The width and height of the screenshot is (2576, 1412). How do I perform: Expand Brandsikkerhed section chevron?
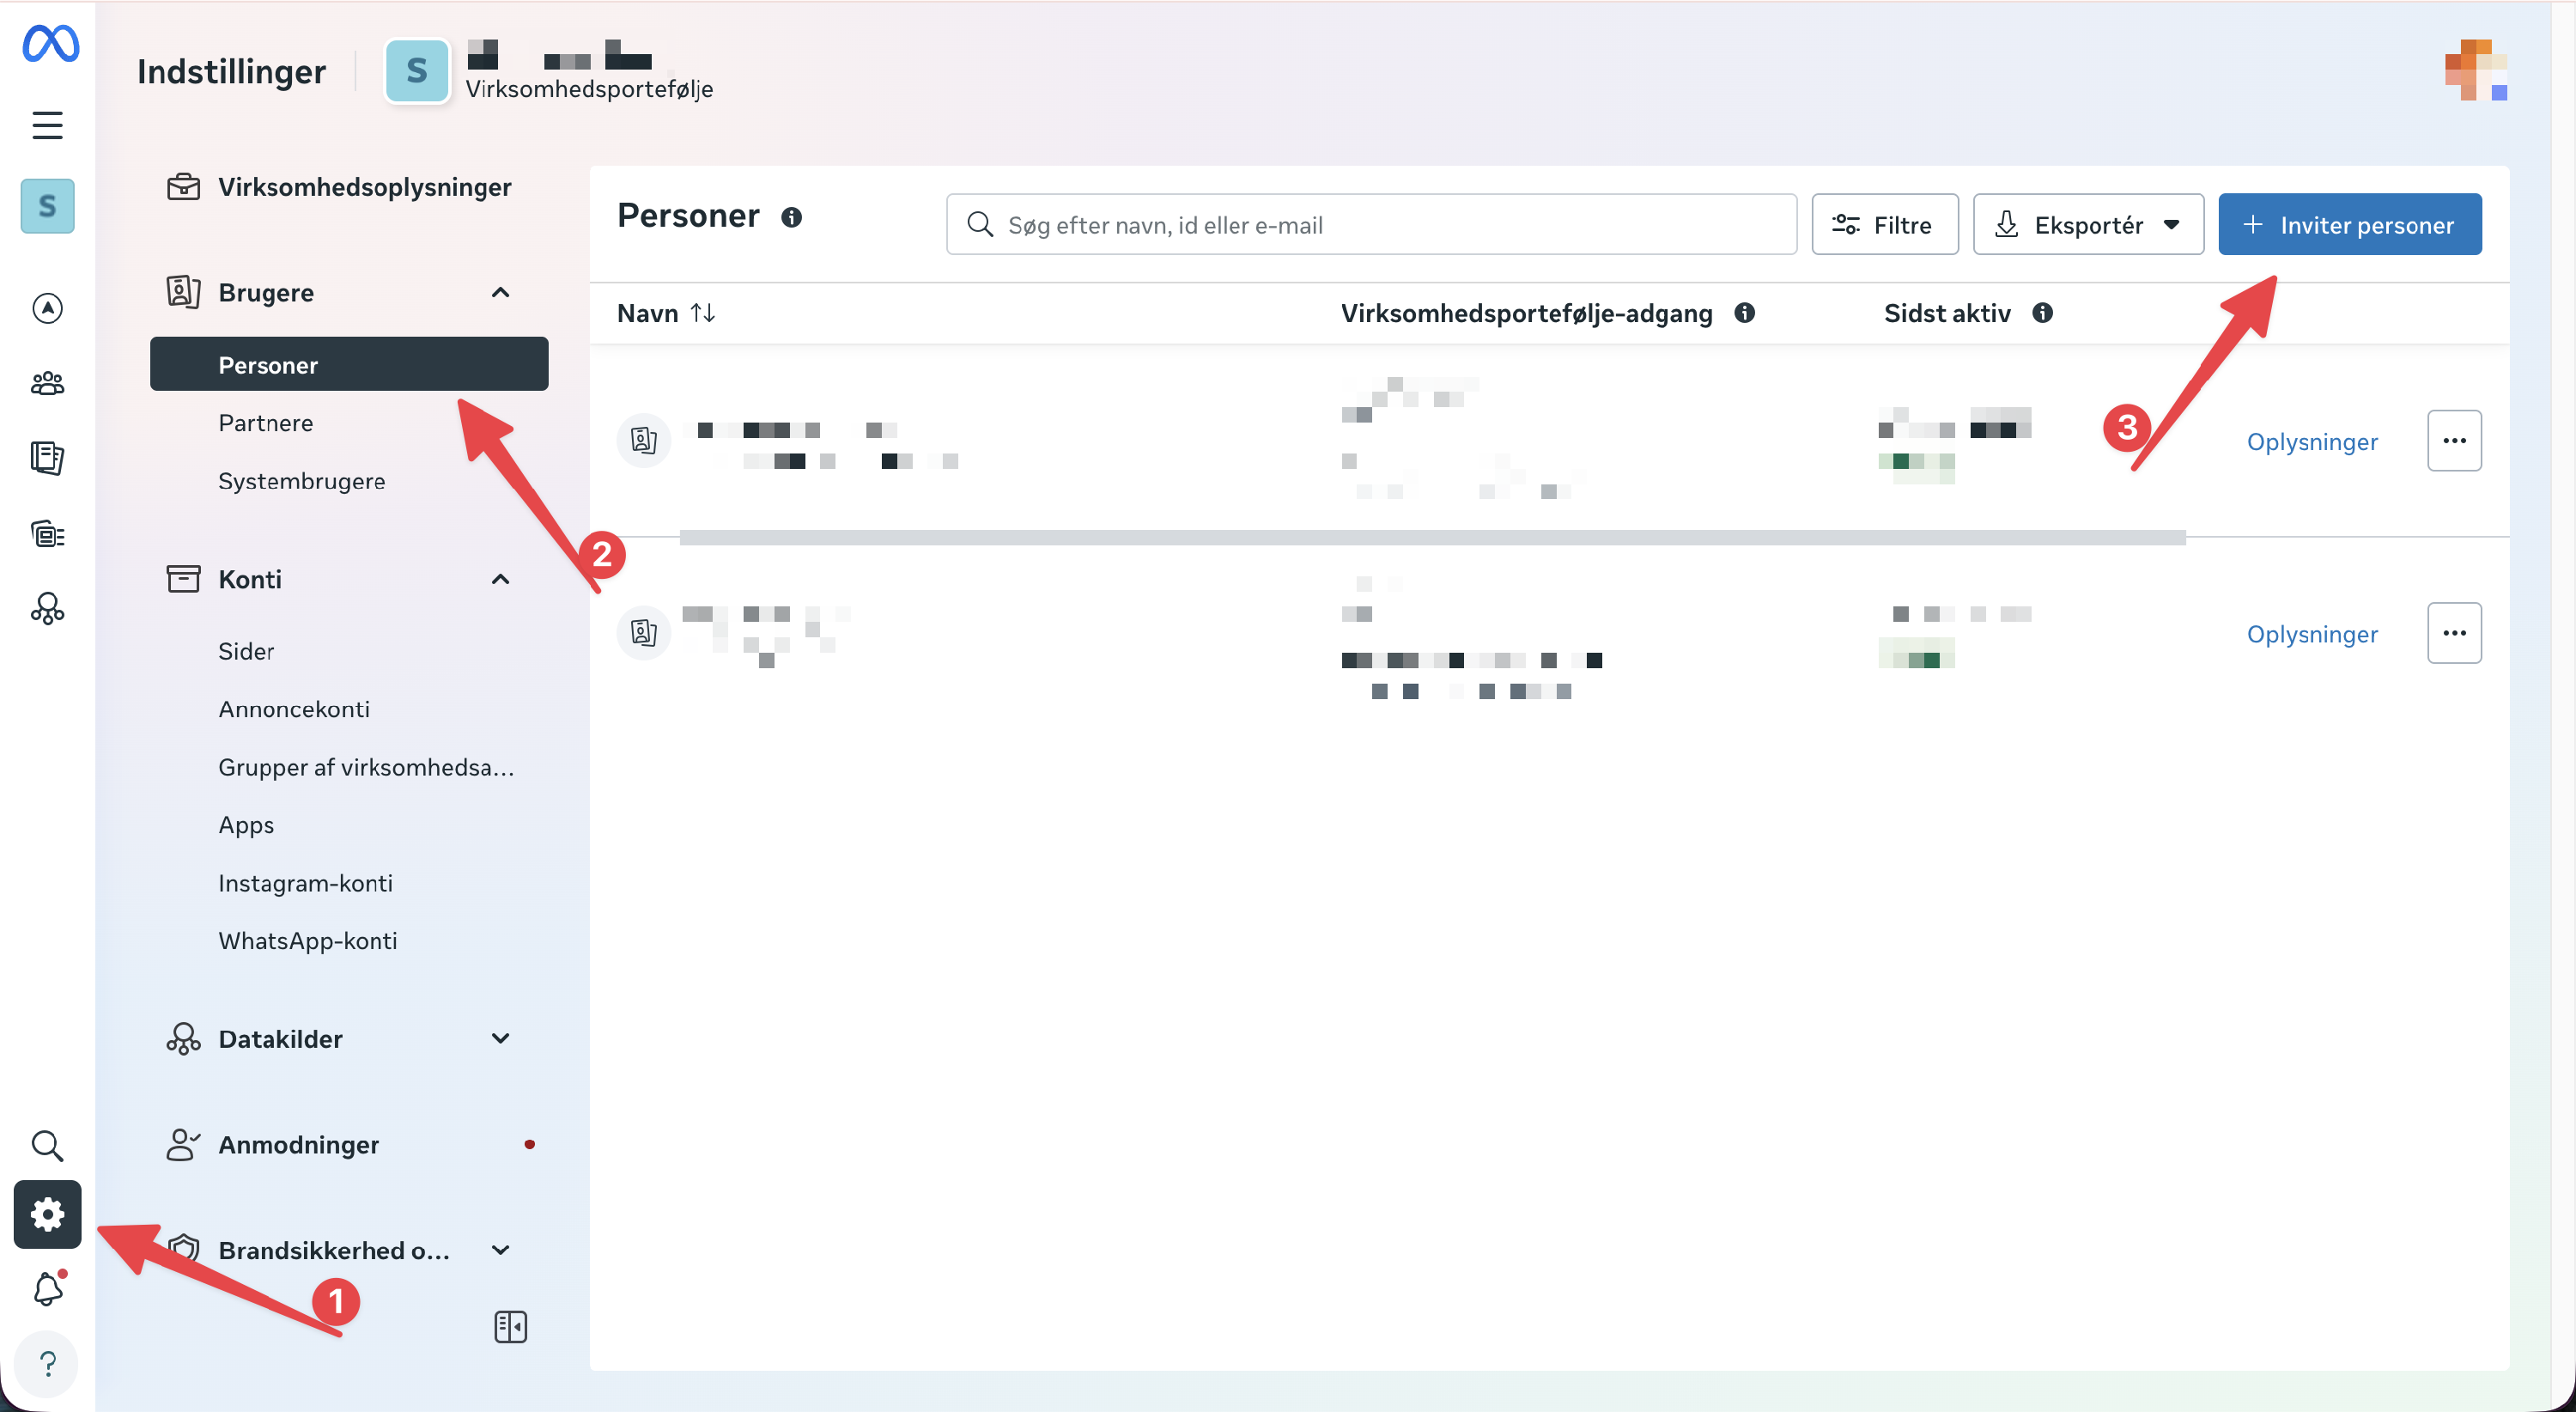coord(500,1250)
